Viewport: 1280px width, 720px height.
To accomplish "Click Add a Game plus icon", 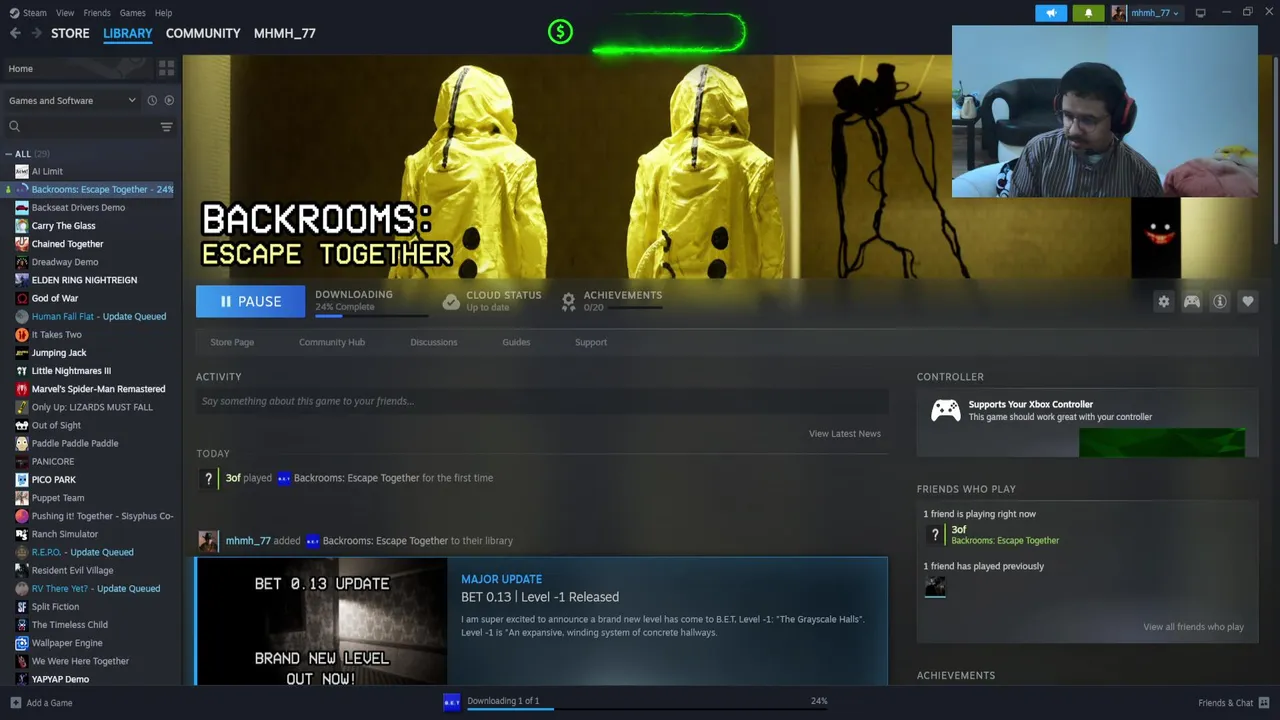I will (x=15, y=703).
